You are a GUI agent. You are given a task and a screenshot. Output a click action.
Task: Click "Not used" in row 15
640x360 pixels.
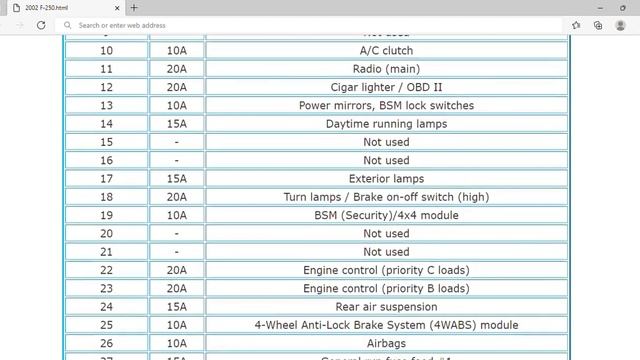pyautogui.click(x=387, y=142)
